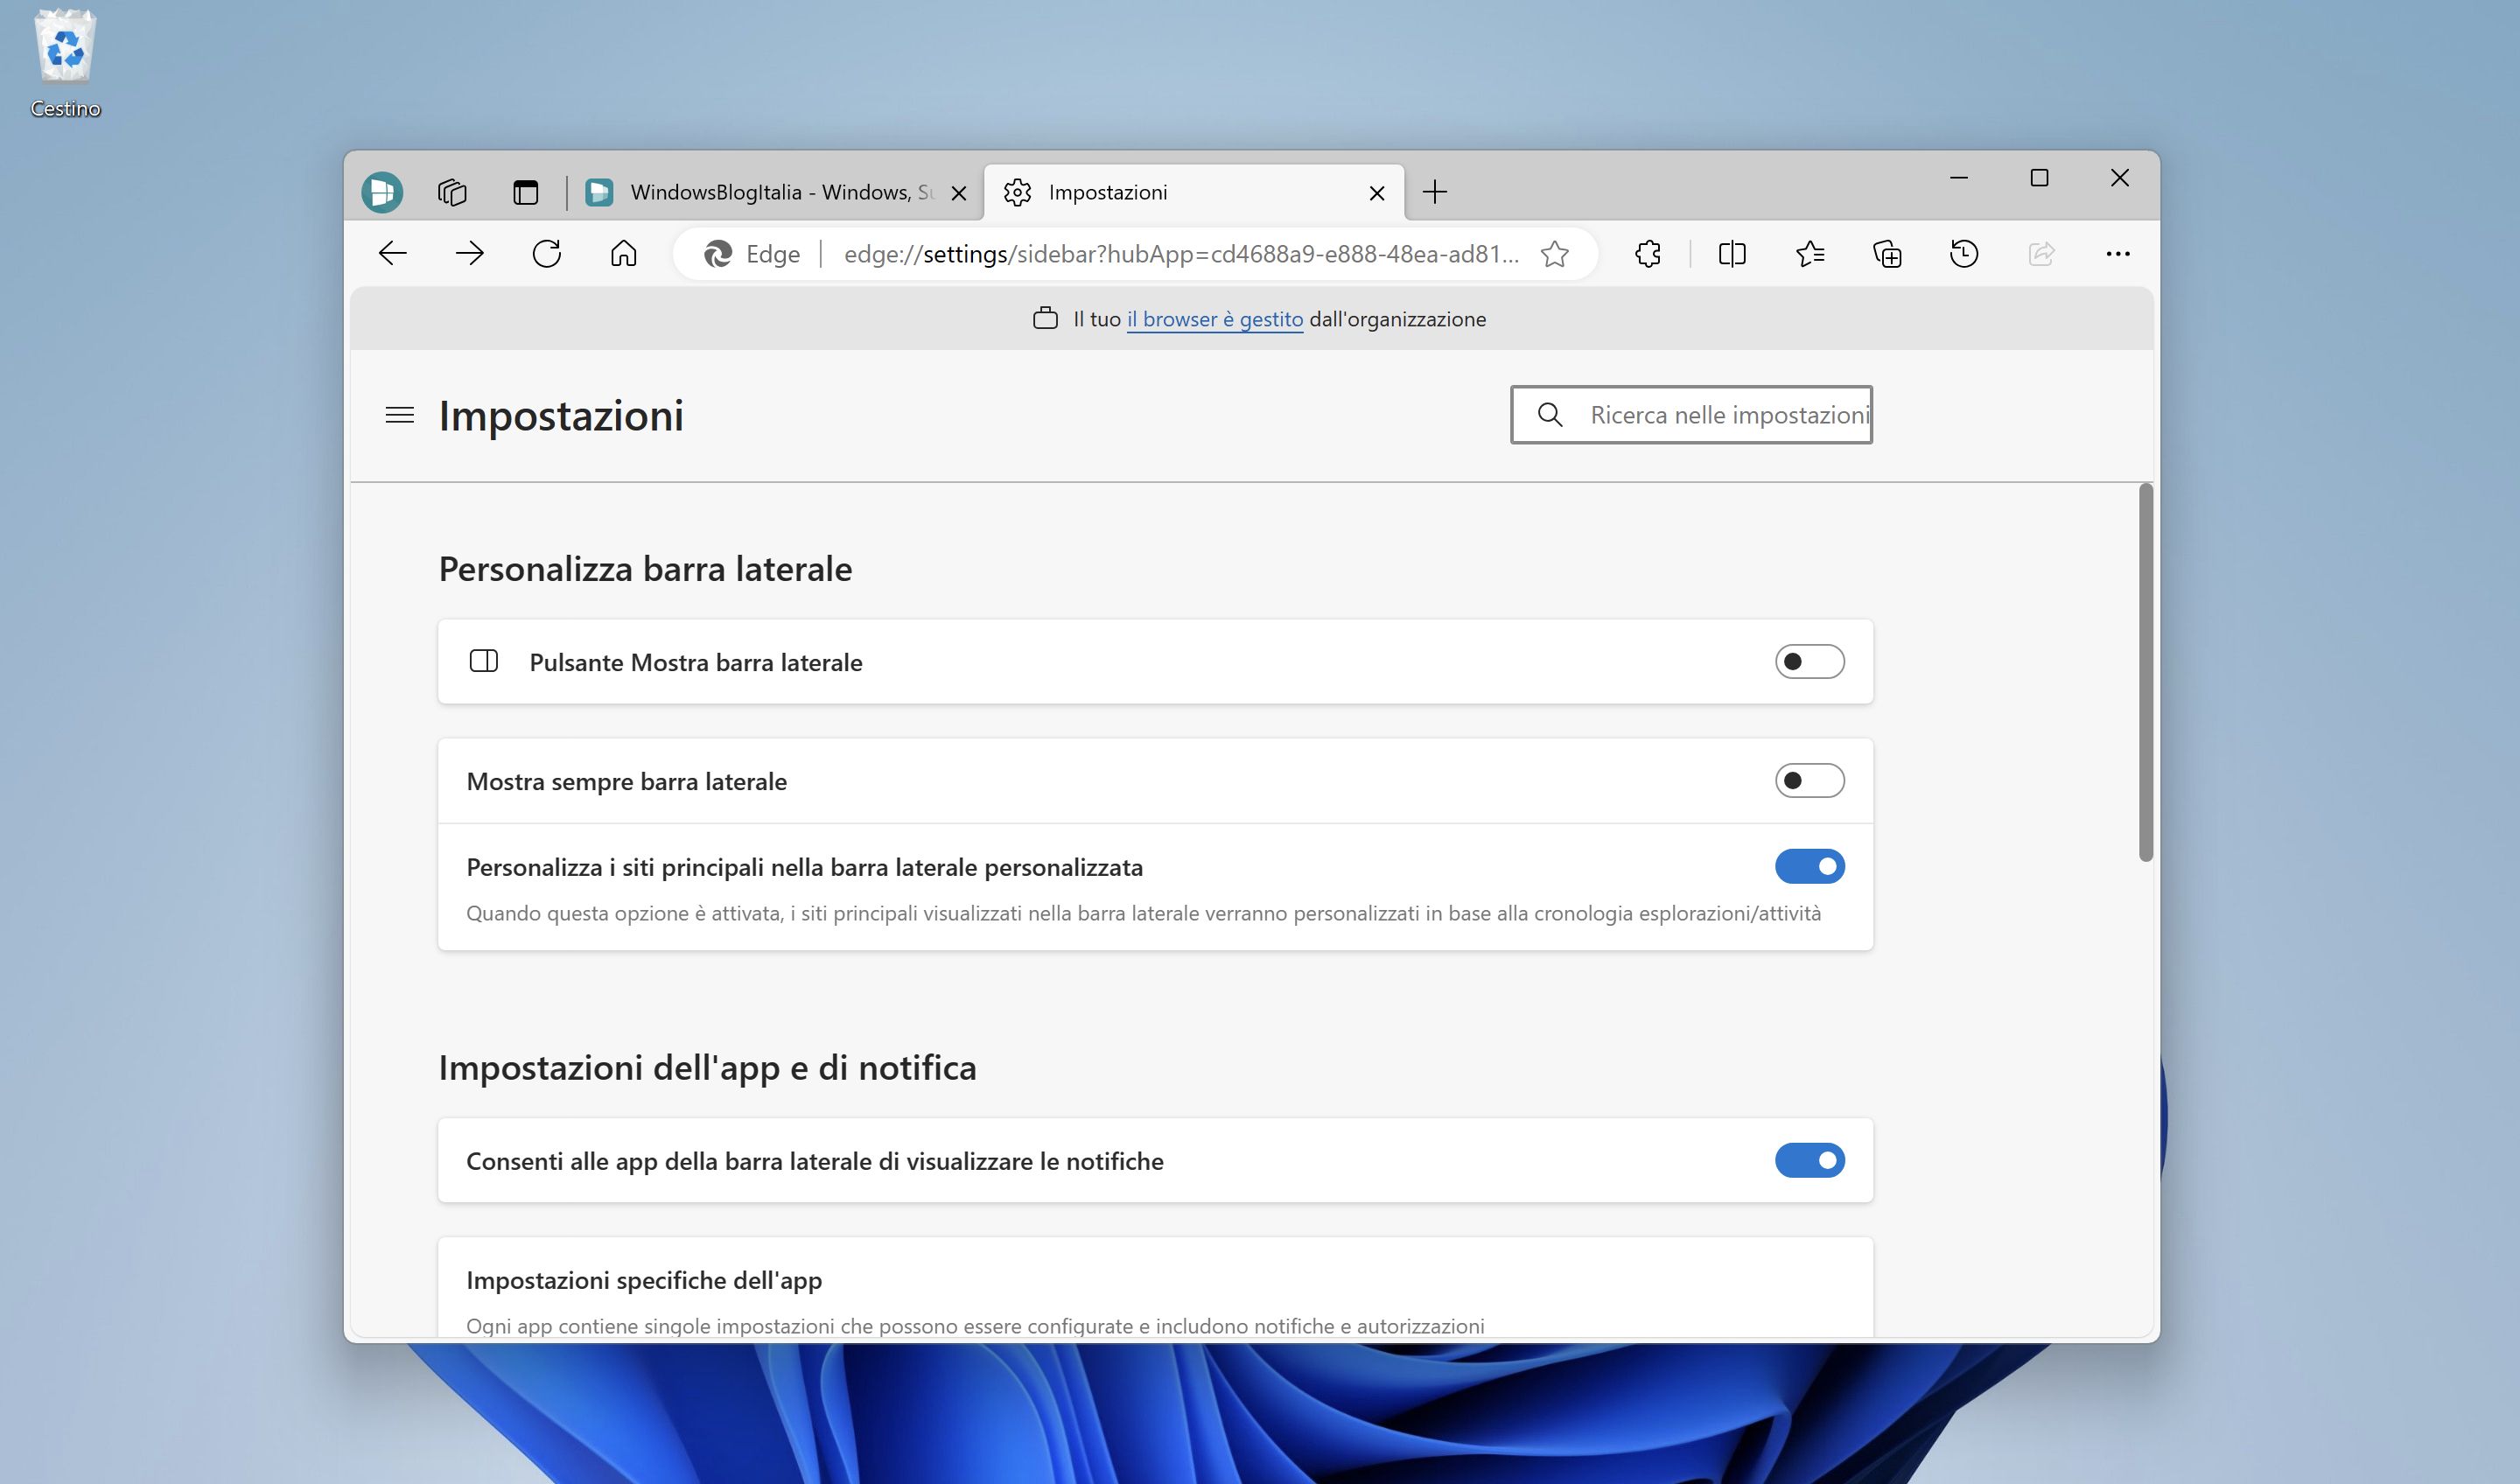The image size is (2520, 1484).
Task: Click the Edge logo in the address bar
Action: click(718, 254)
